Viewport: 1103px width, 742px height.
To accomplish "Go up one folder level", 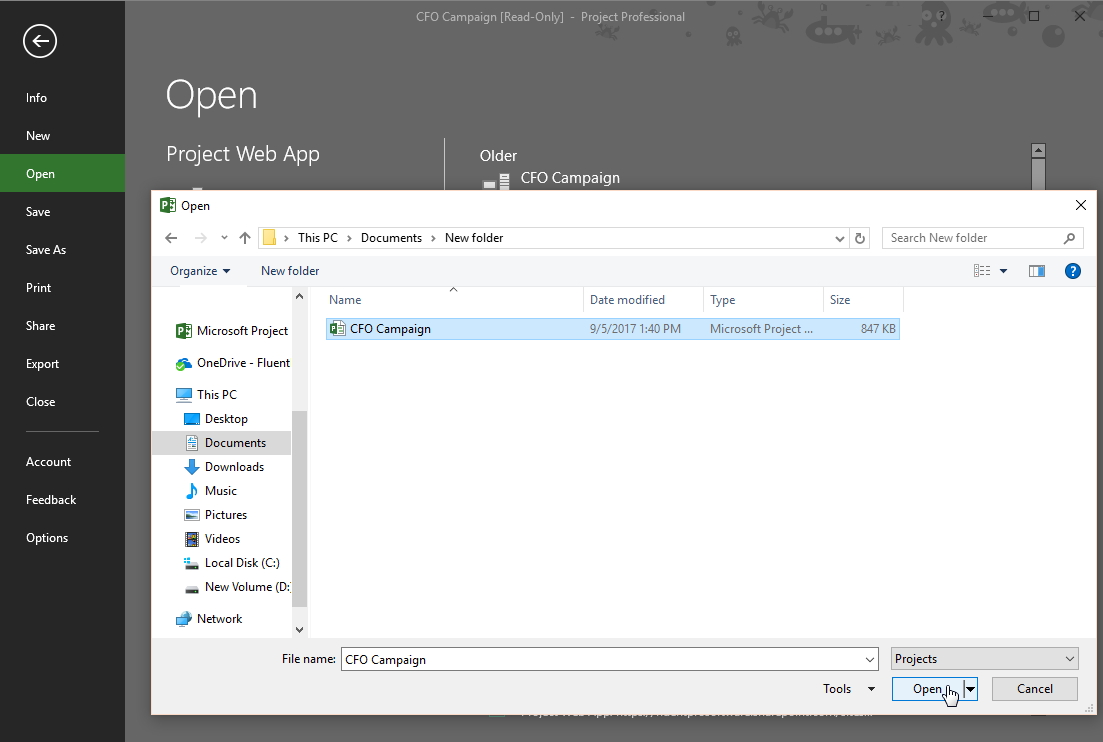I will pyautogui.click(x=245, y=238).
